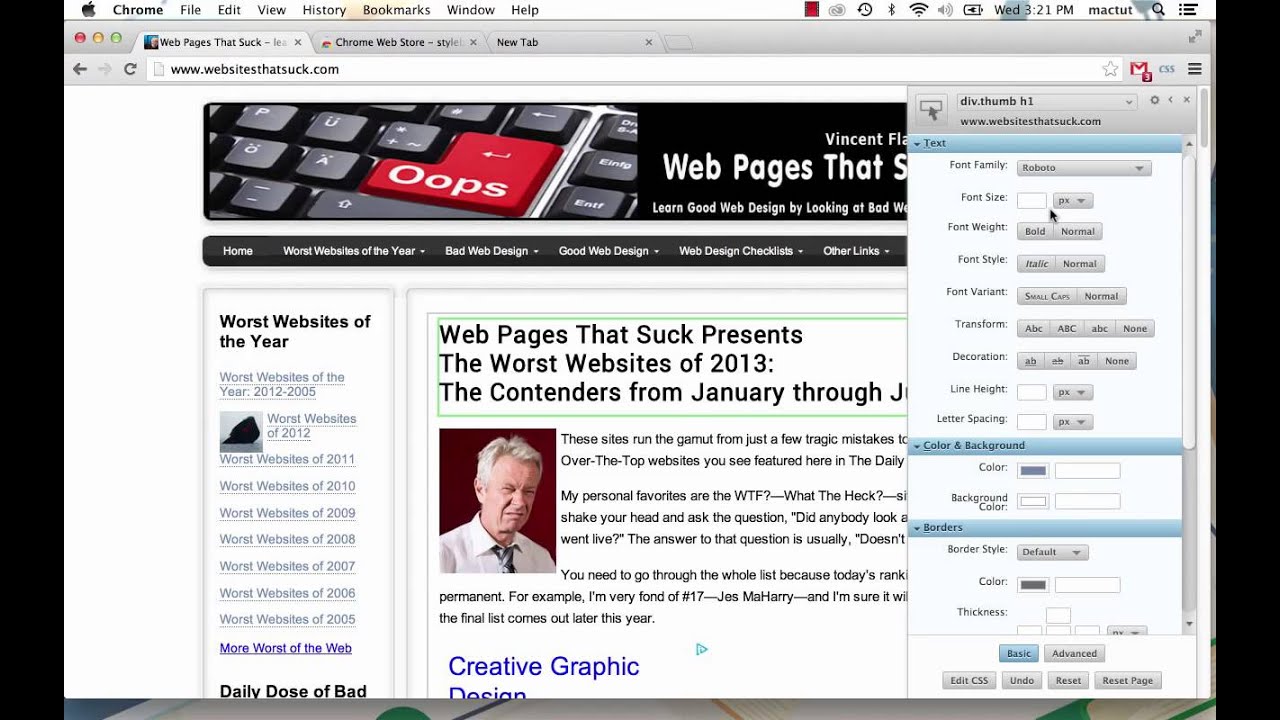This screenshot has width=1280, height=720.
Task: Set Font Weight to Bold
Action: point(1035,231)
